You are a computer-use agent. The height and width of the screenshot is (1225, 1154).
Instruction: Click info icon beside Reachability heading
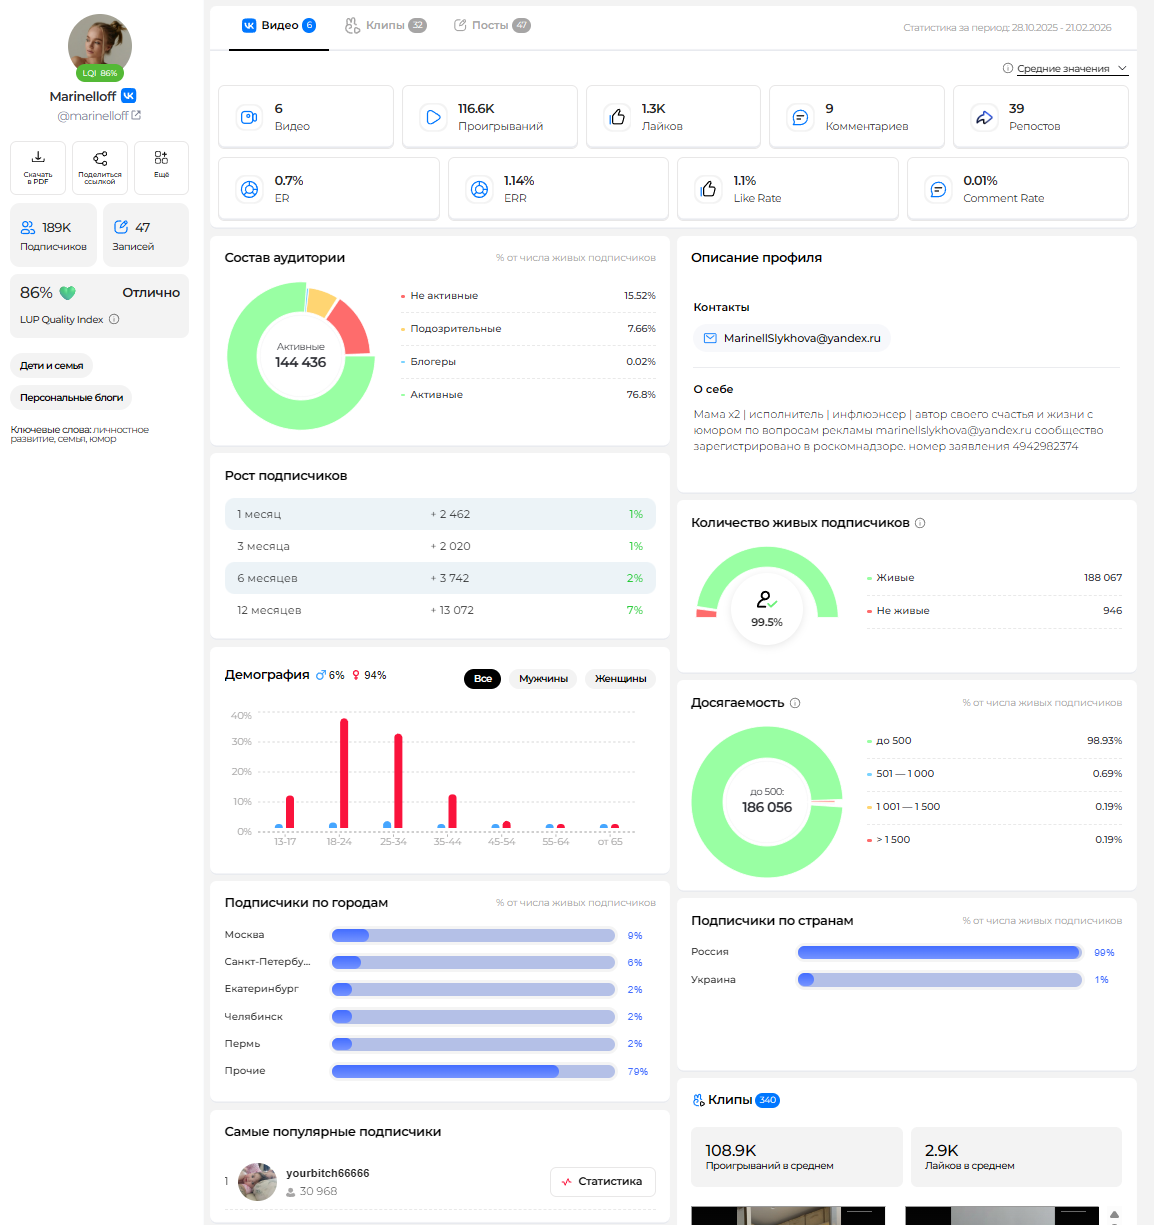[x=795, y=703]
